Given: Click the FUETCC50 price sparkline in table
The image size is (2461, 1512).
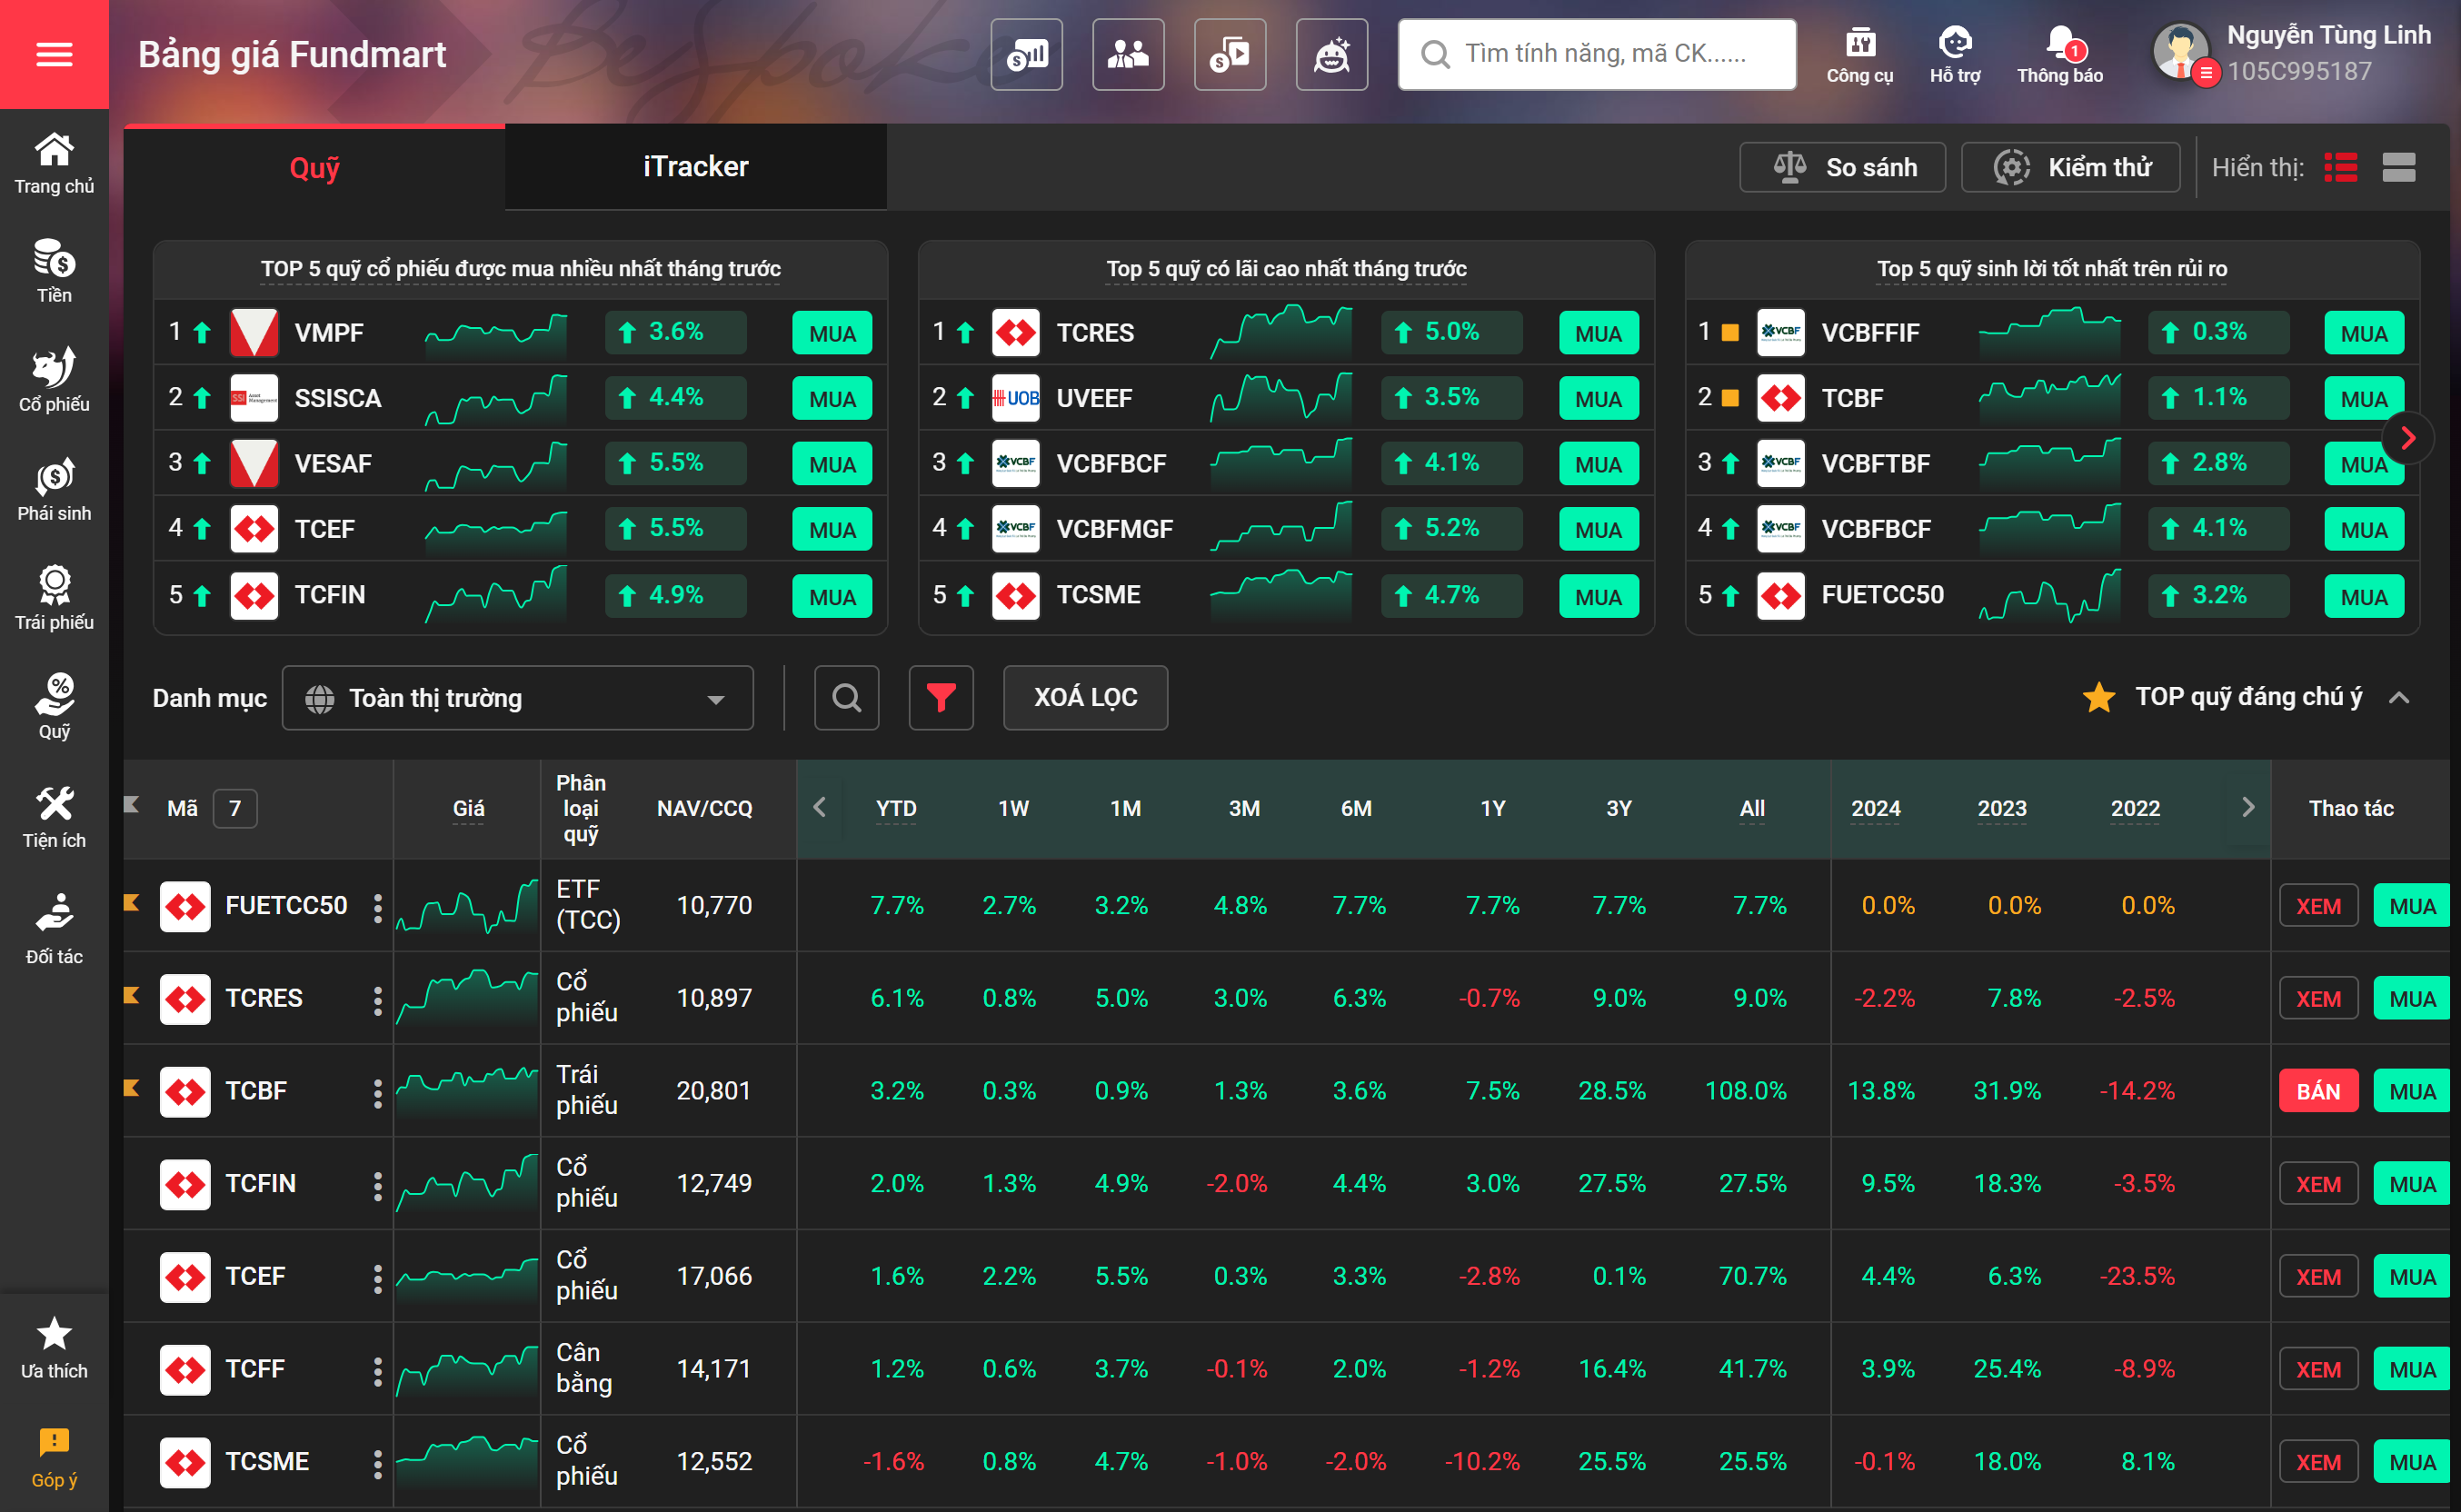Looking at the screenshot, I should [x=467, y=906].
